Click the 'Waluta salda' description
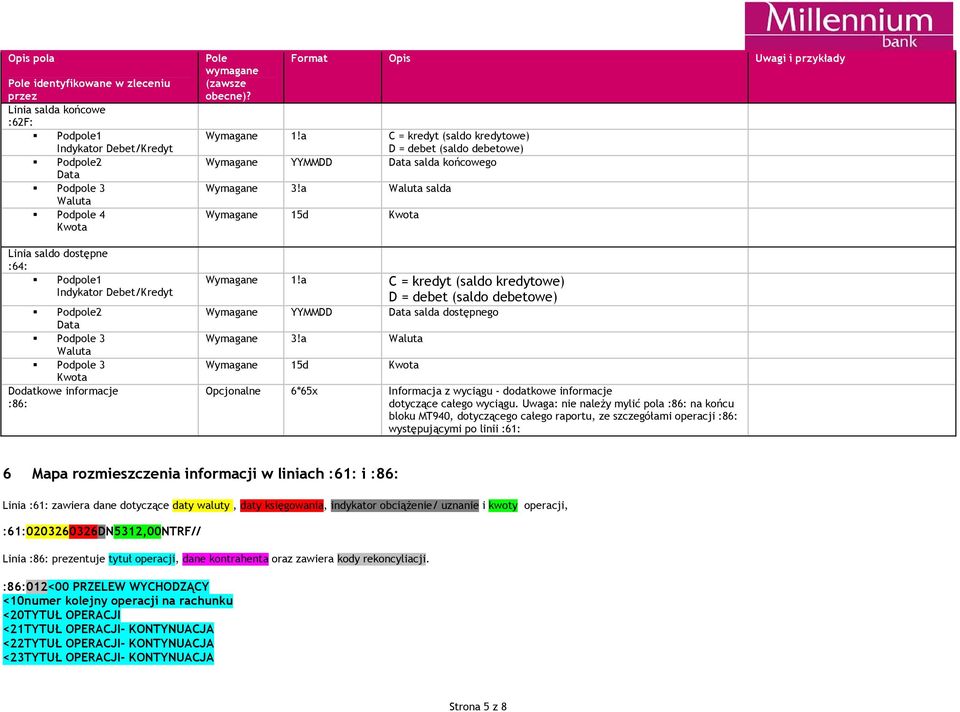Screen dimensions: 960x712 click(419, 189)
